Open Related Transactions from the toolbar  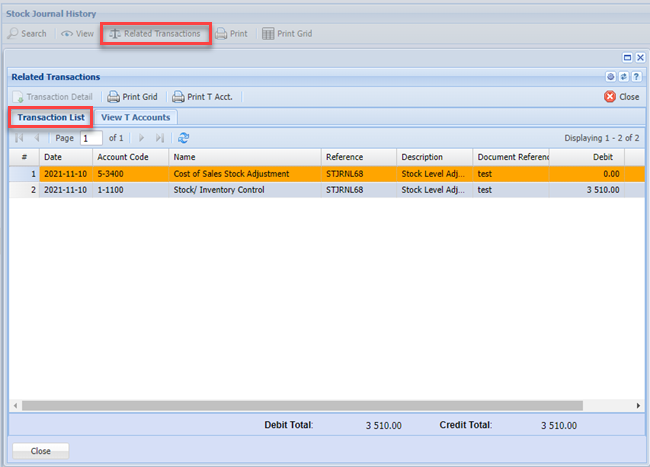154,34
